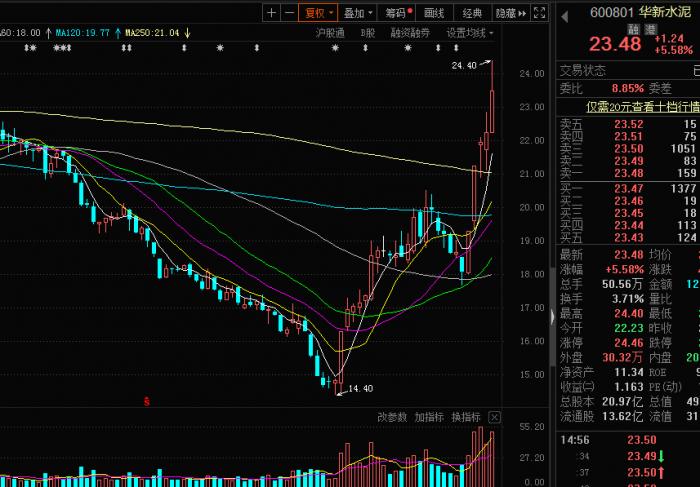Screen dimensions: 700x487
Task: Click 改参数 to edit indicator parameters
Action: coord(393,417)
